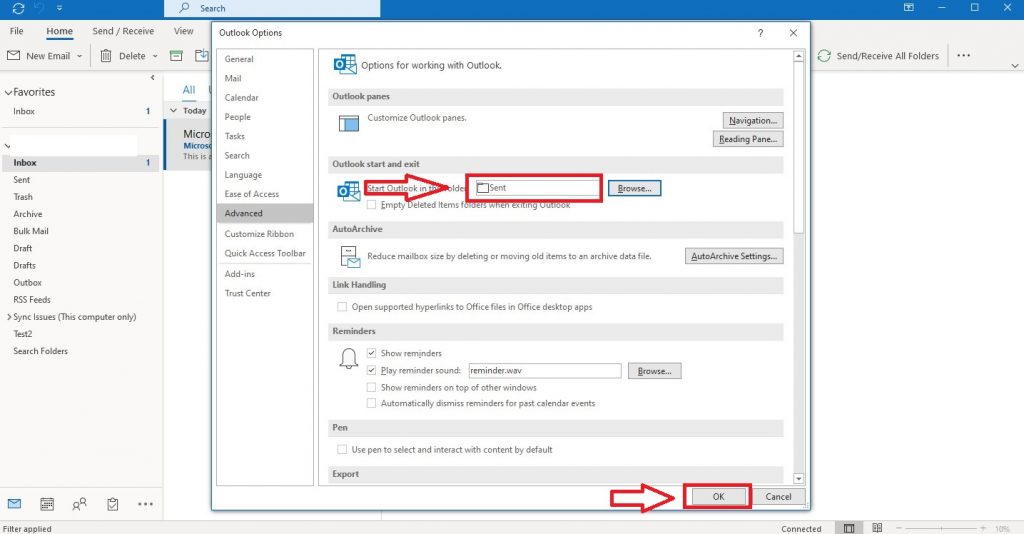The image size is (1024, 534).
Task: Switch to Send / Receive tab
Action: coord(123,31)
